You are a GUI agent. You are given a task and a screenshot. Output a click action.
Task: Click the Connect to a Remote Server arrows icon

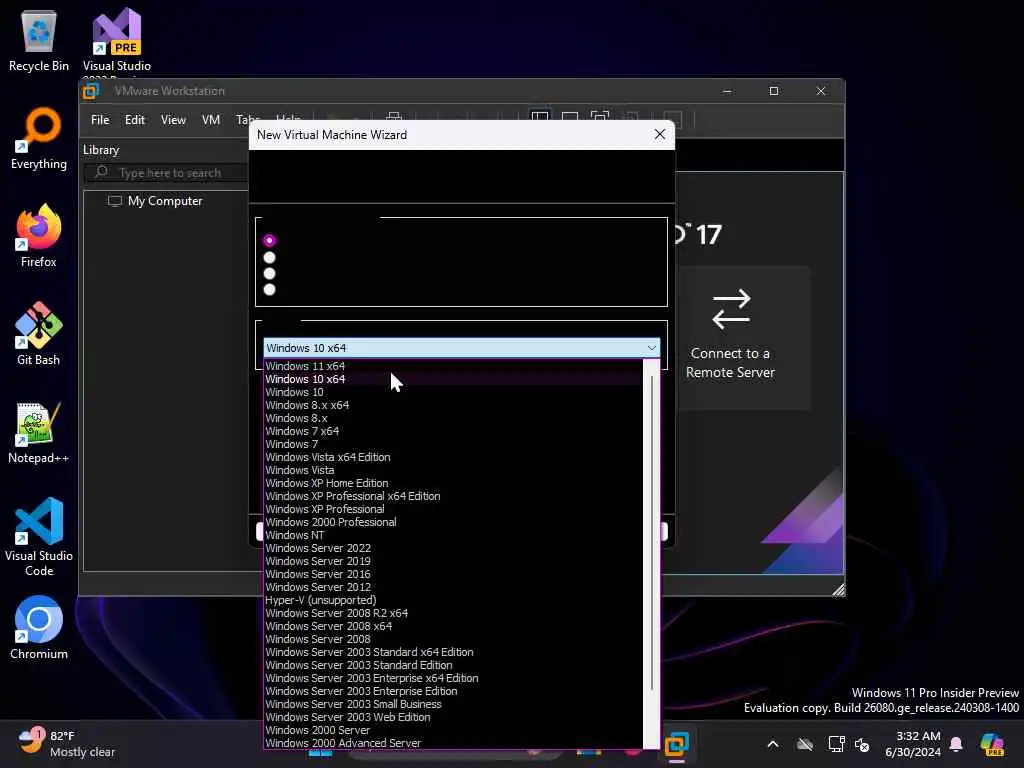coord(731,309)
